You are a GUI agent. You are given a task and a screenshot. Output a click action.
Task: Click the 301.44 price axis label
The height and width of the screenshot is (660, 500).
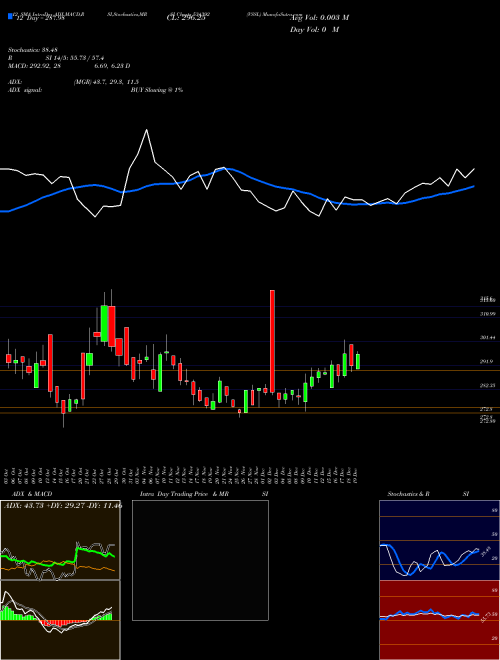[489, 338]
